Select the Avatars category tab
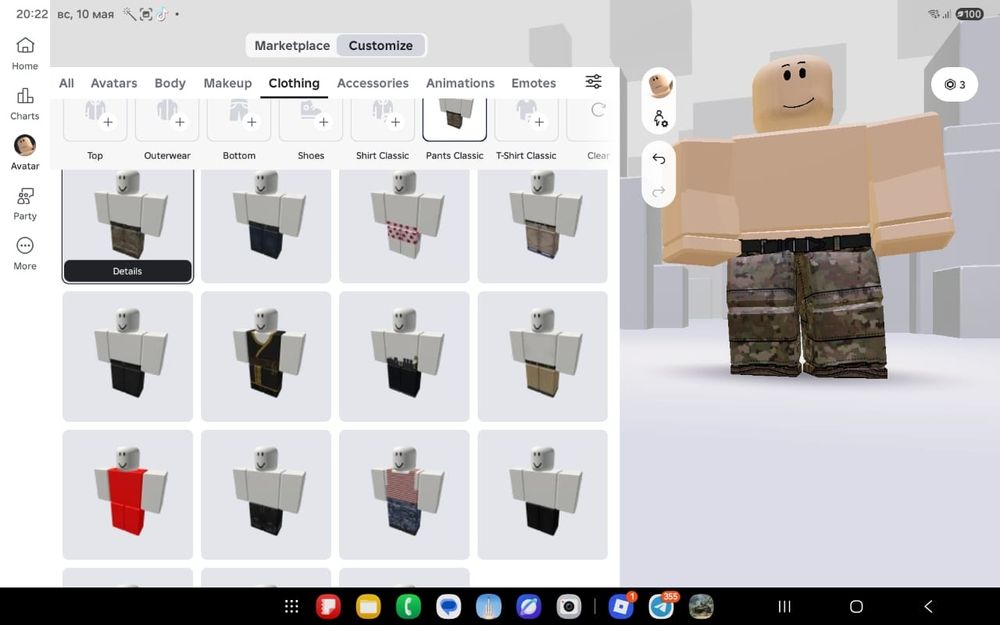 [x=114, y=83]
